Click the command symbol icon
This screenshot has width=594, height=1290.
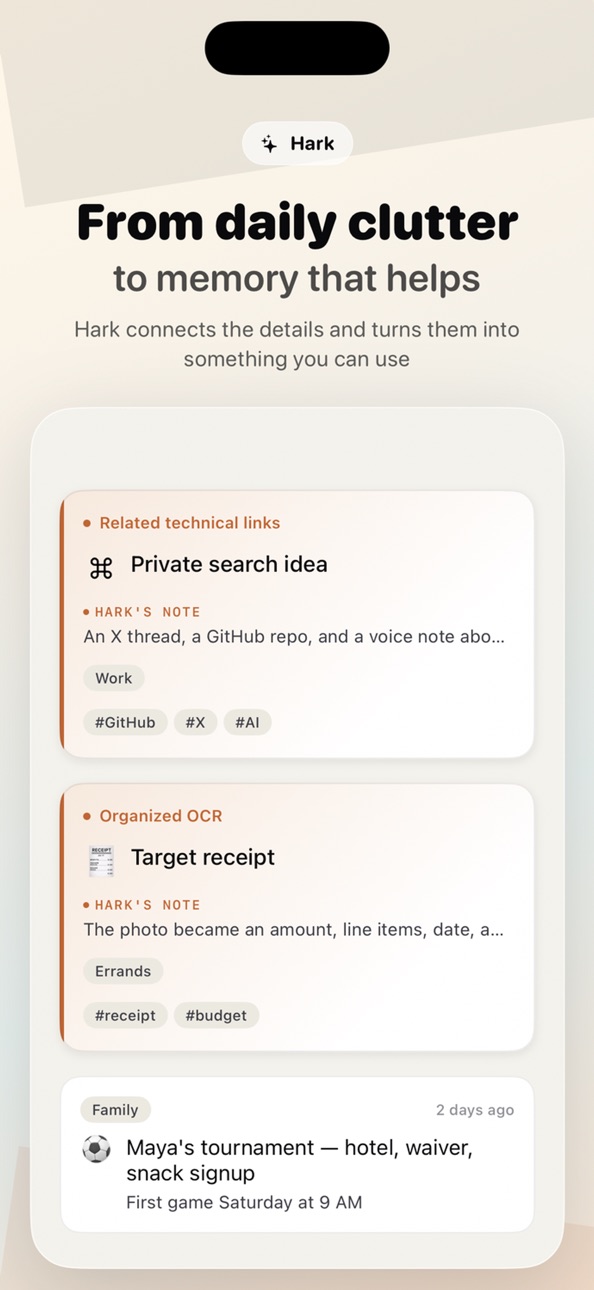coord(101,568)
